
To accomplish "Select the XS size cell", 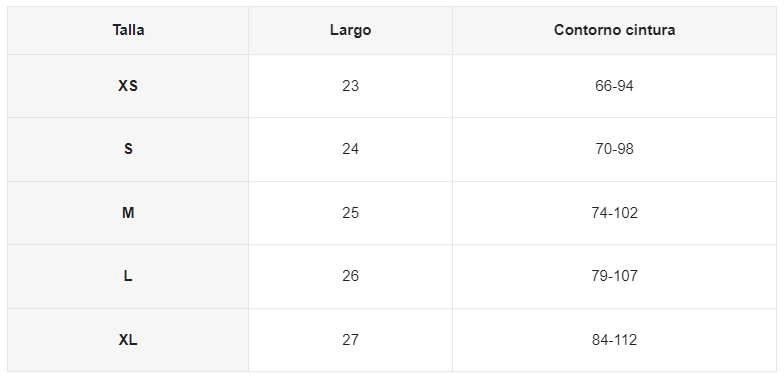I will [x=128, y=86].
